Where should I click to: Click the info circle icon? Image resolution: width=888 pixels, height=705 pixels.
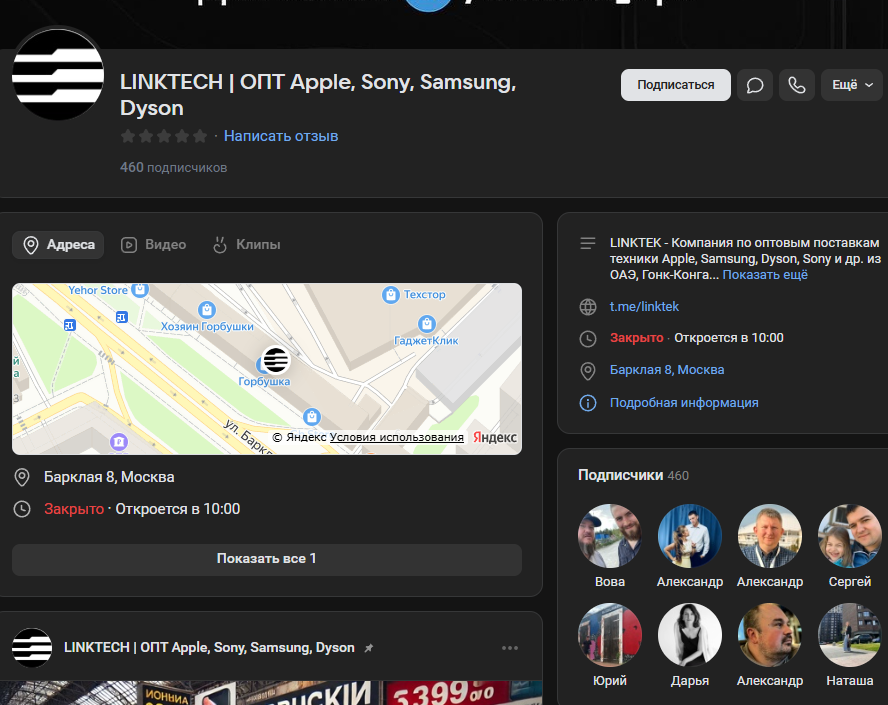588,403
